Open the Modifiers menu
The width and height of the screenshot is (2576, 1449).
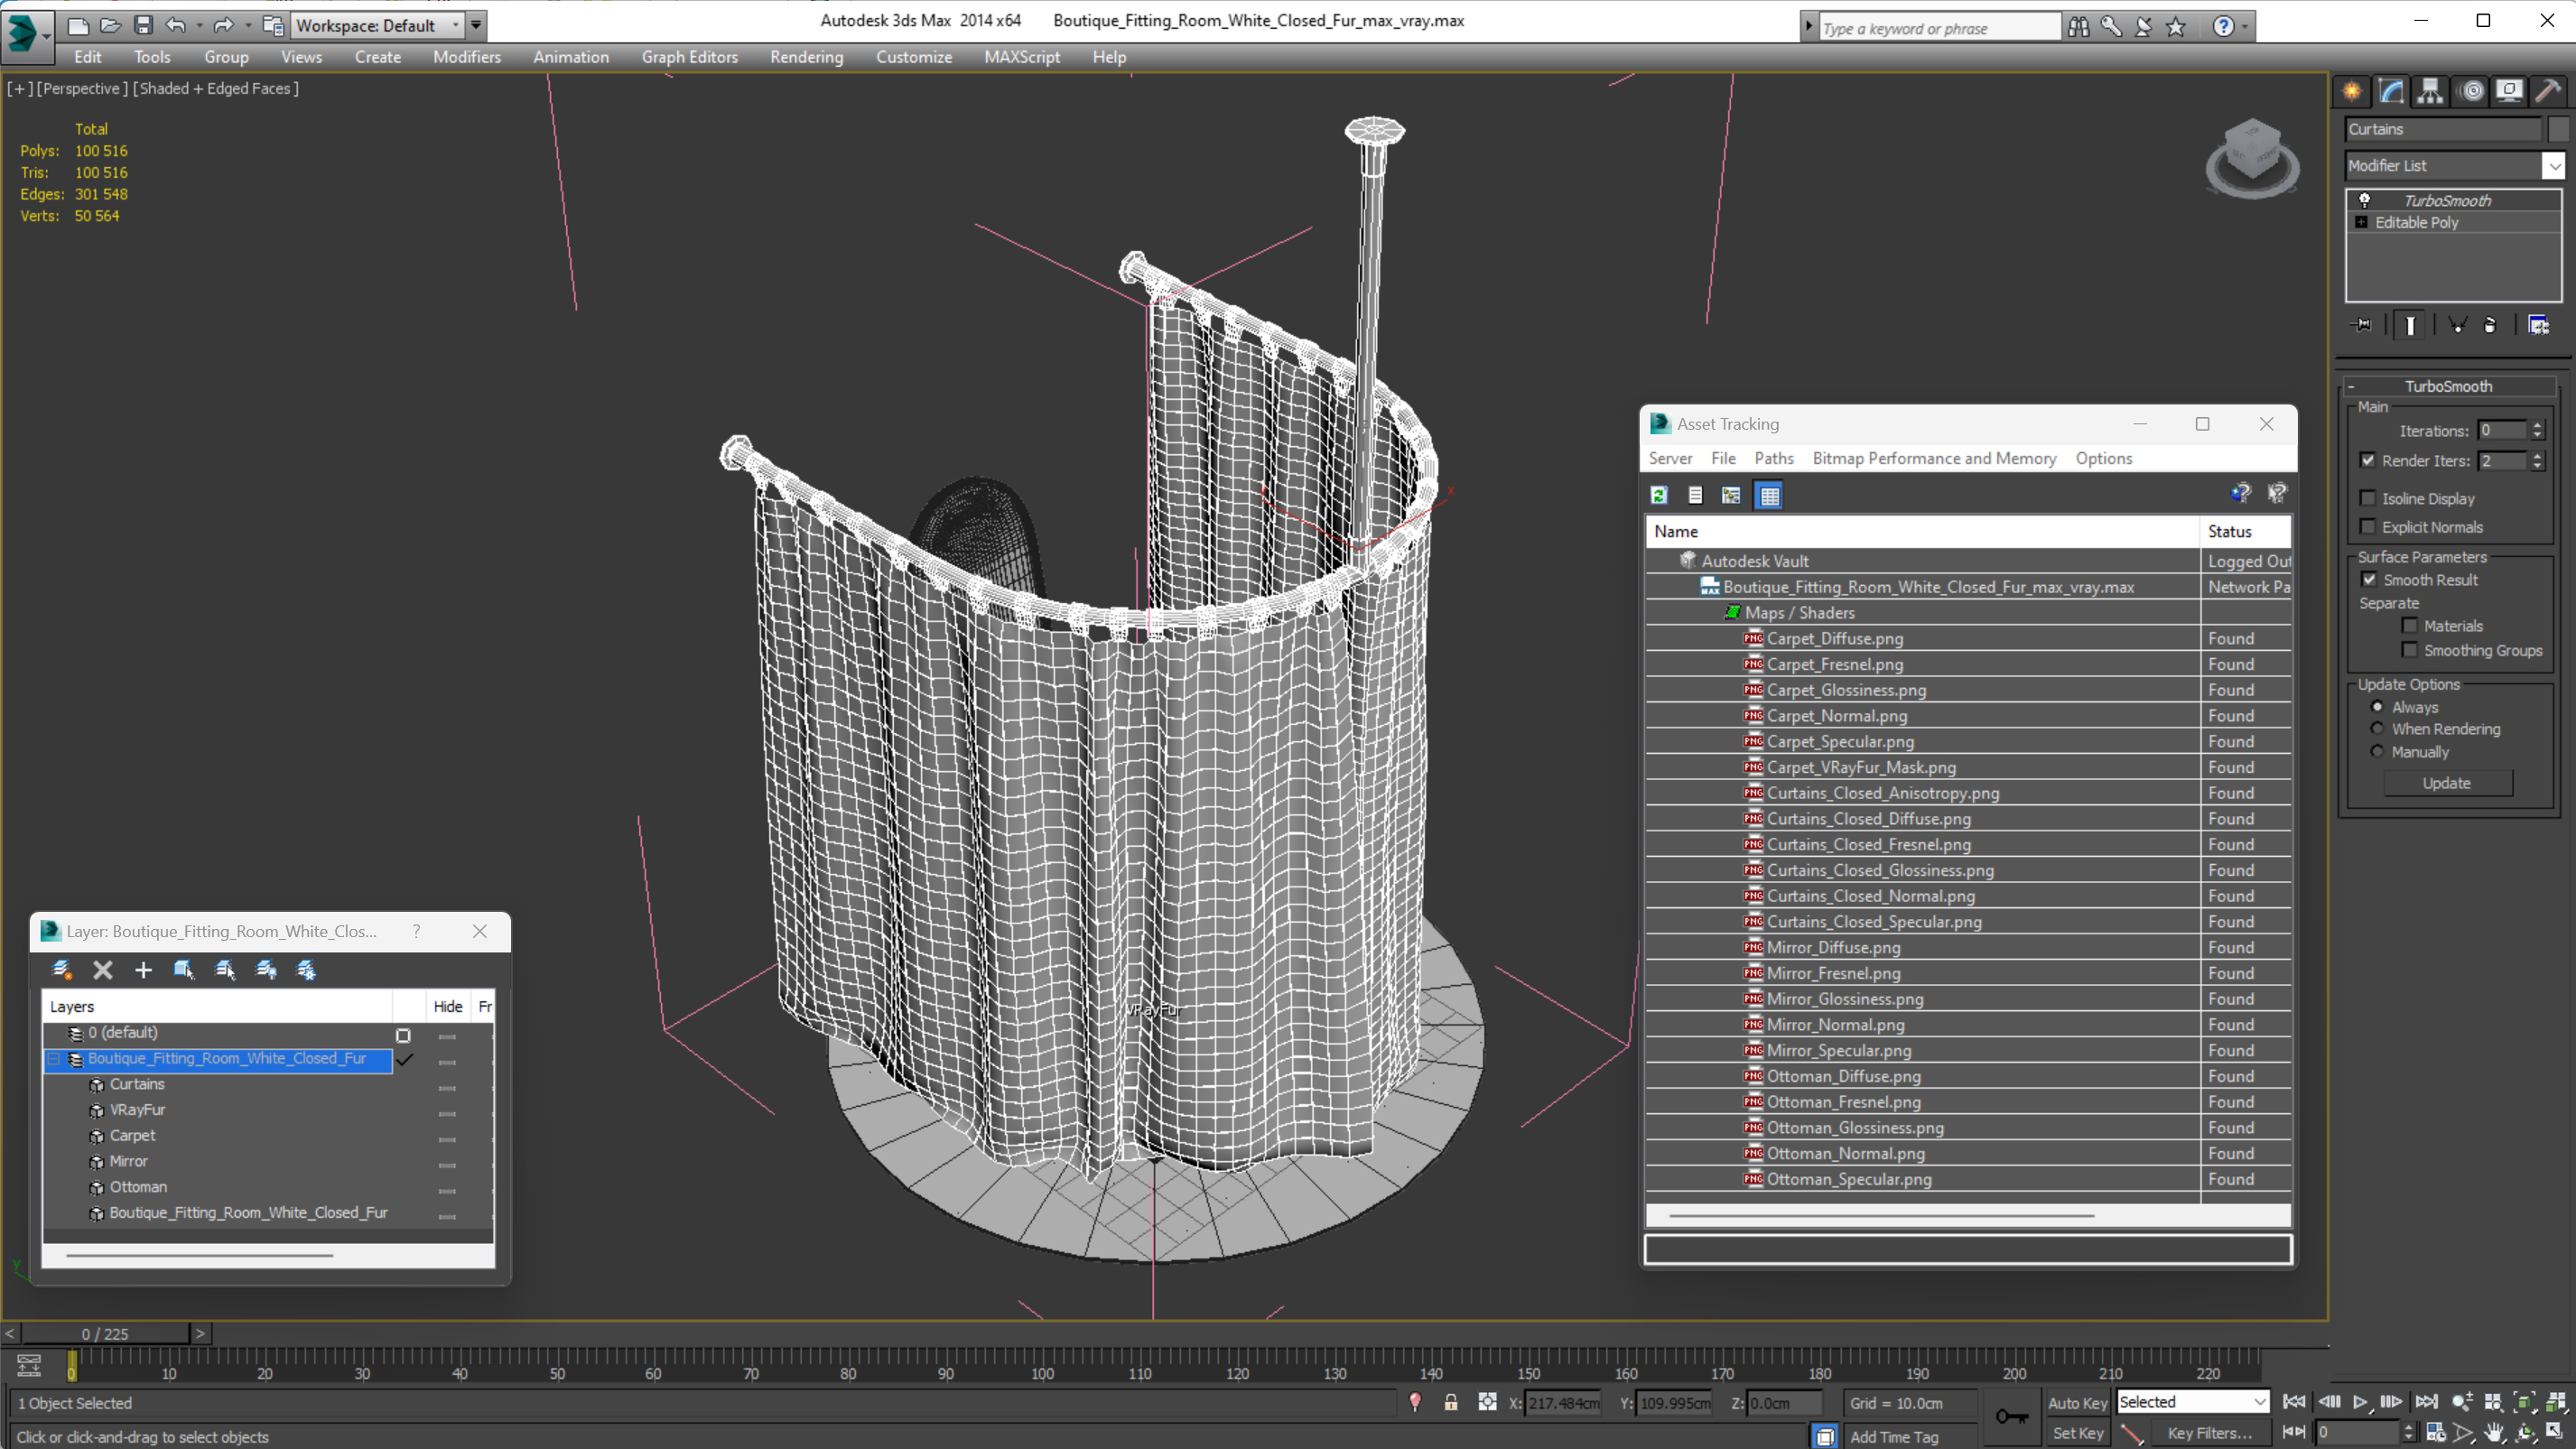click(467, 57)
